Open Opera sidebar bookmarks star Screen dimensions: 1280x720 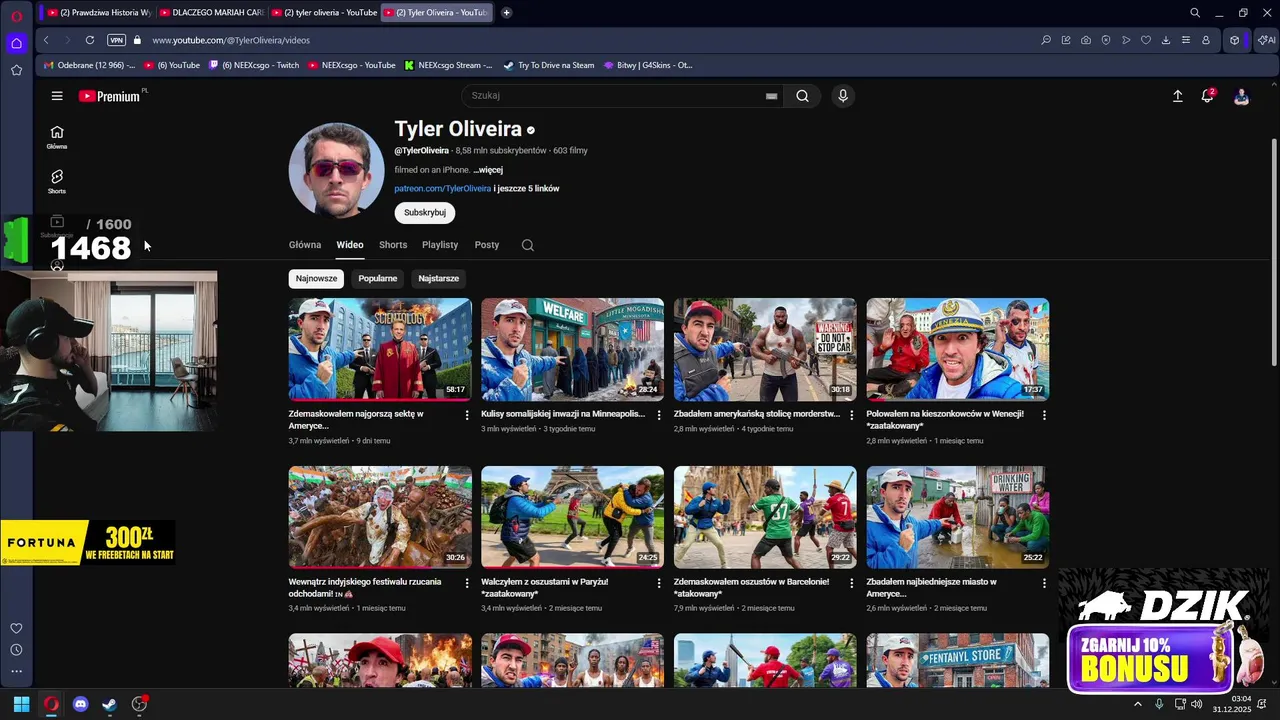click(16, 70)
